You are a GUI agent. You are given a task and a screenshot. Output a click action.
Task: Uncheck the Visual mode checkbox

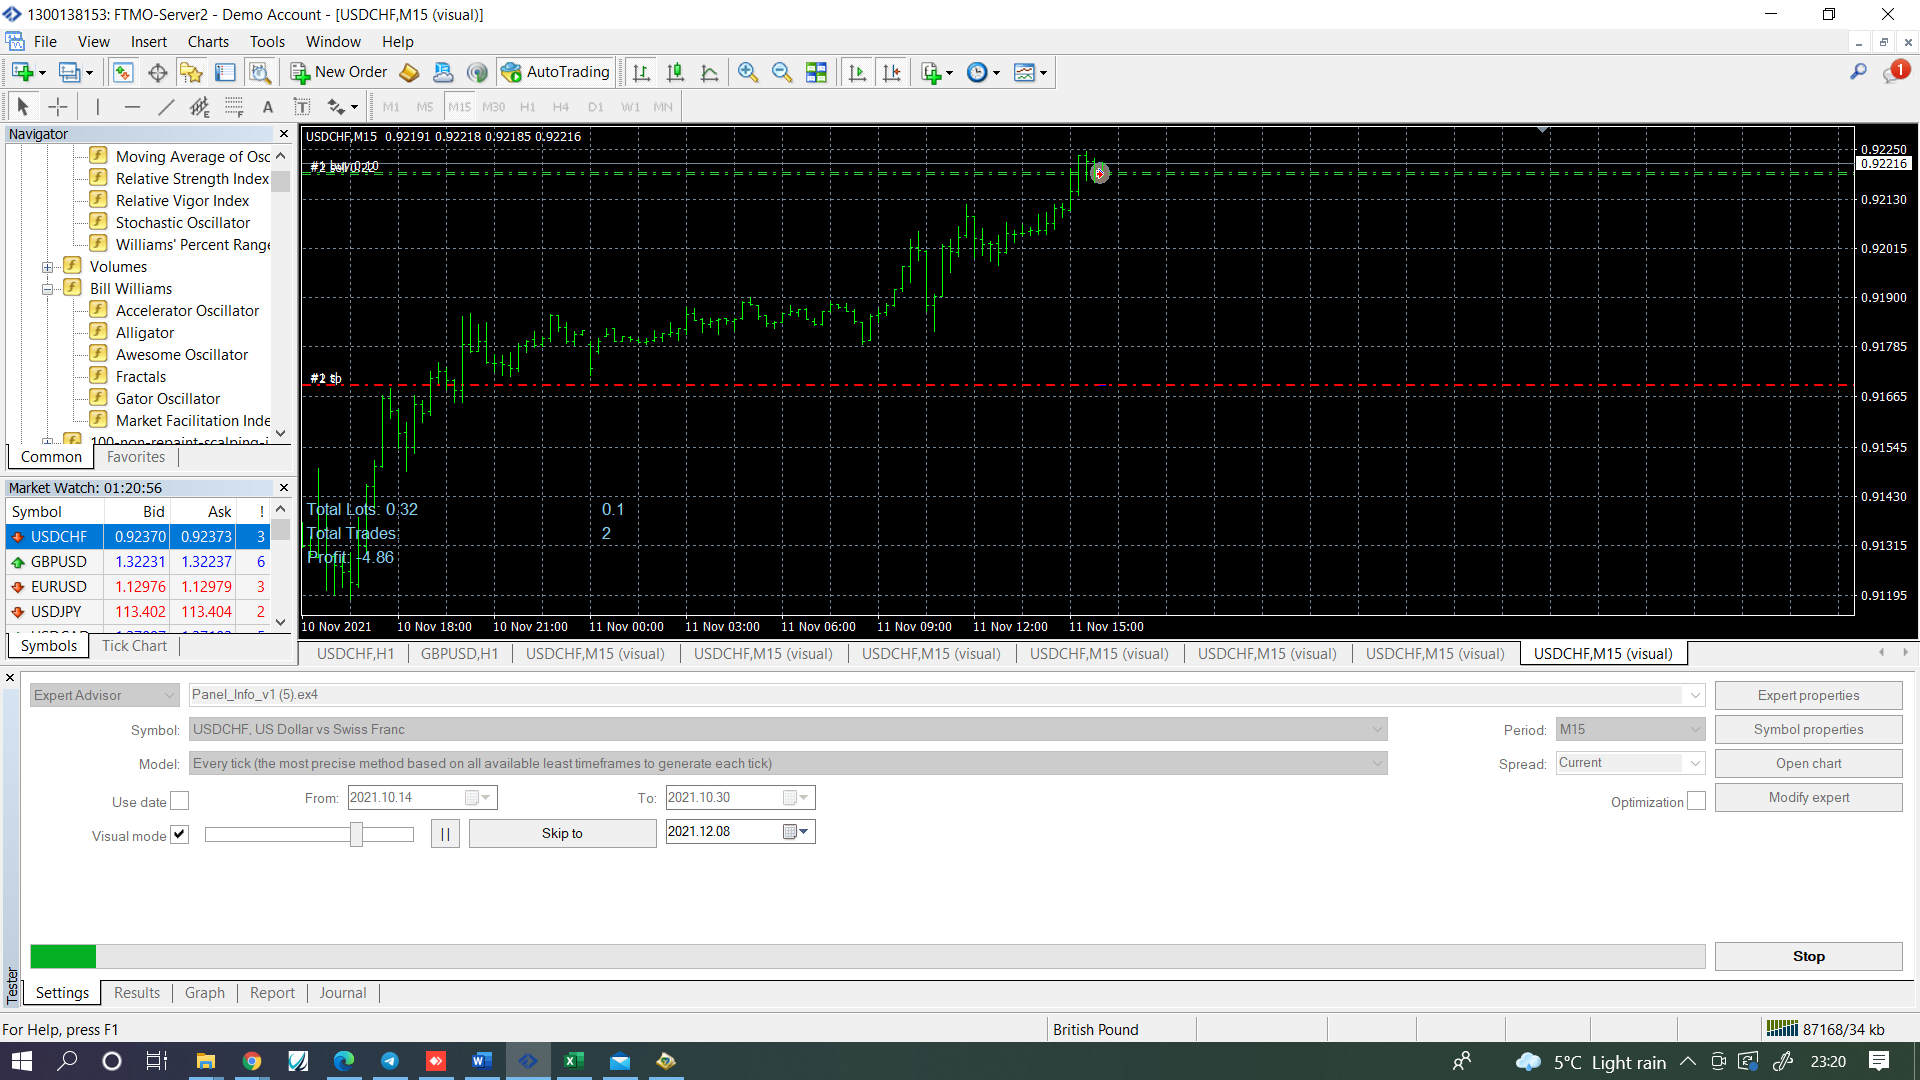tap(180, 834)
